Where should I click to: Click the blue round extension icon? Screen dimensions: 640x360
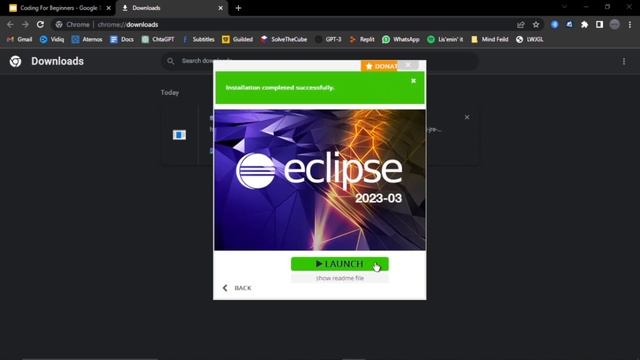pos(554,24)
